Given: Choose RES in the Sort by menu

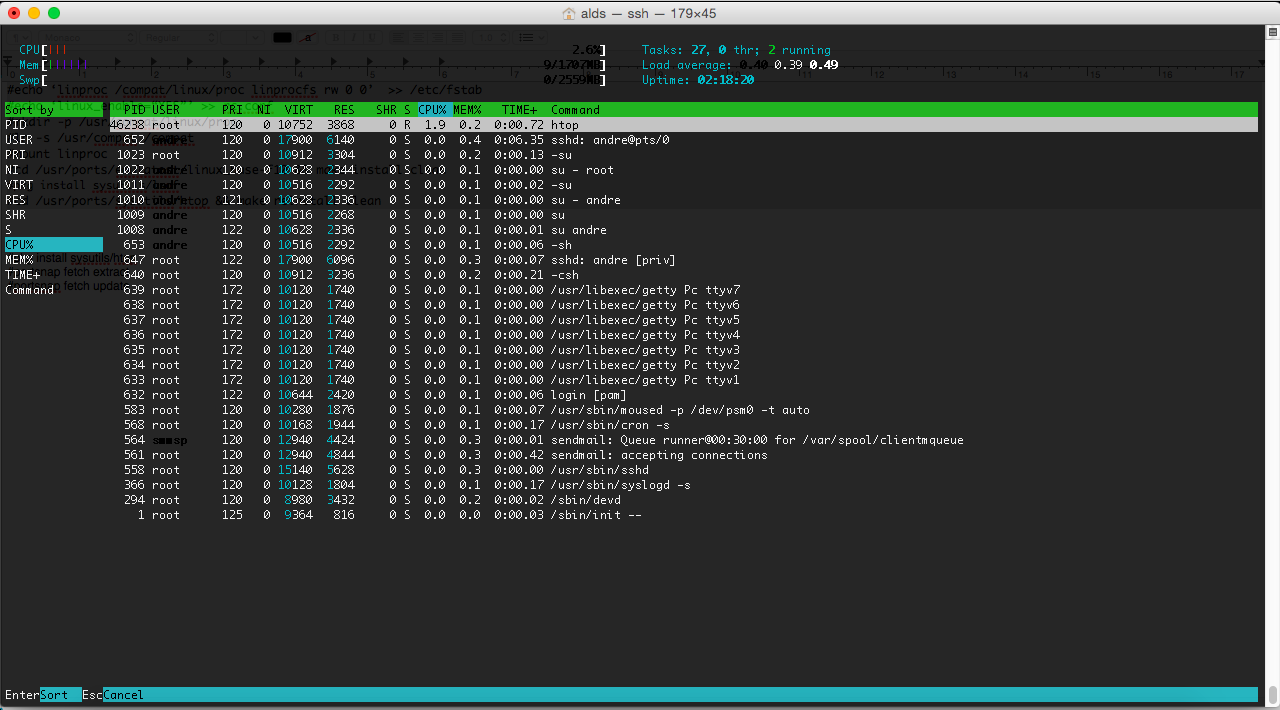Looking at the screenshot, I should point(25,200).
